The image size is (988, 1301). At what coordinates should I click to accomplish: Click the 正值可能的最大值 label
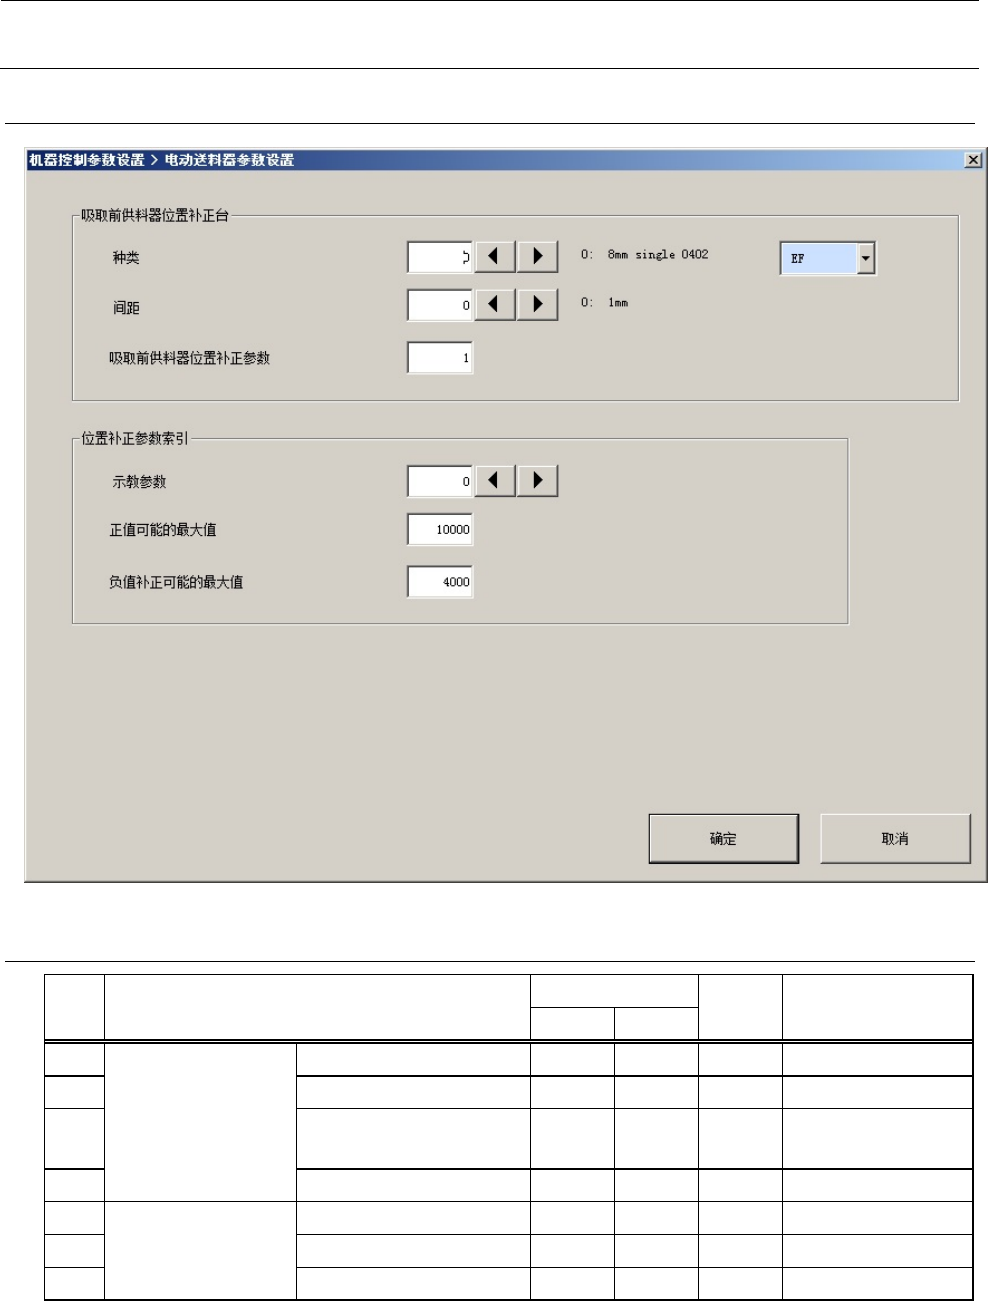(x=163, y=530)
